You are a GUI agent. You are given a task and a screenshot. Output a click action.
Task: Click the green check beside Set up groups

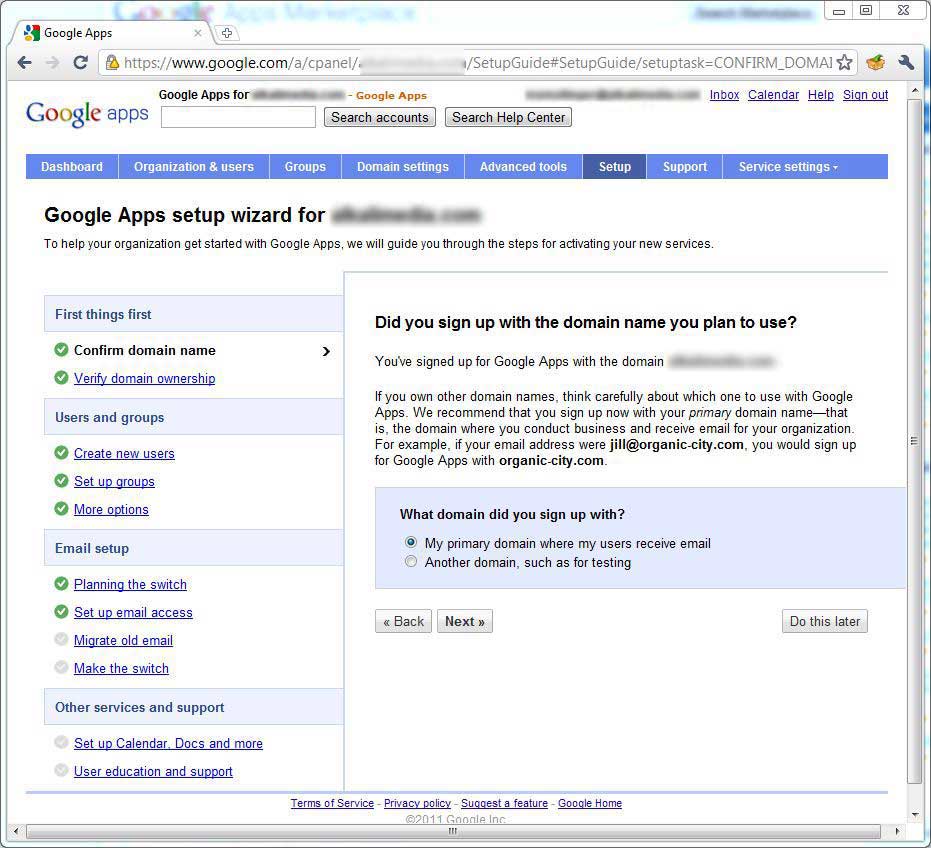tap(61, 480)
